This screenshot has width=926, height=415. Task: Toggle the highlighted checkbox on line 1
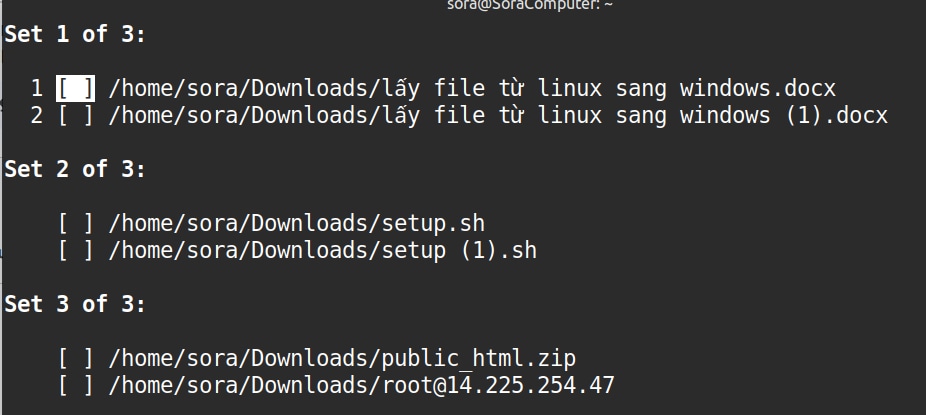click(75, 88)
